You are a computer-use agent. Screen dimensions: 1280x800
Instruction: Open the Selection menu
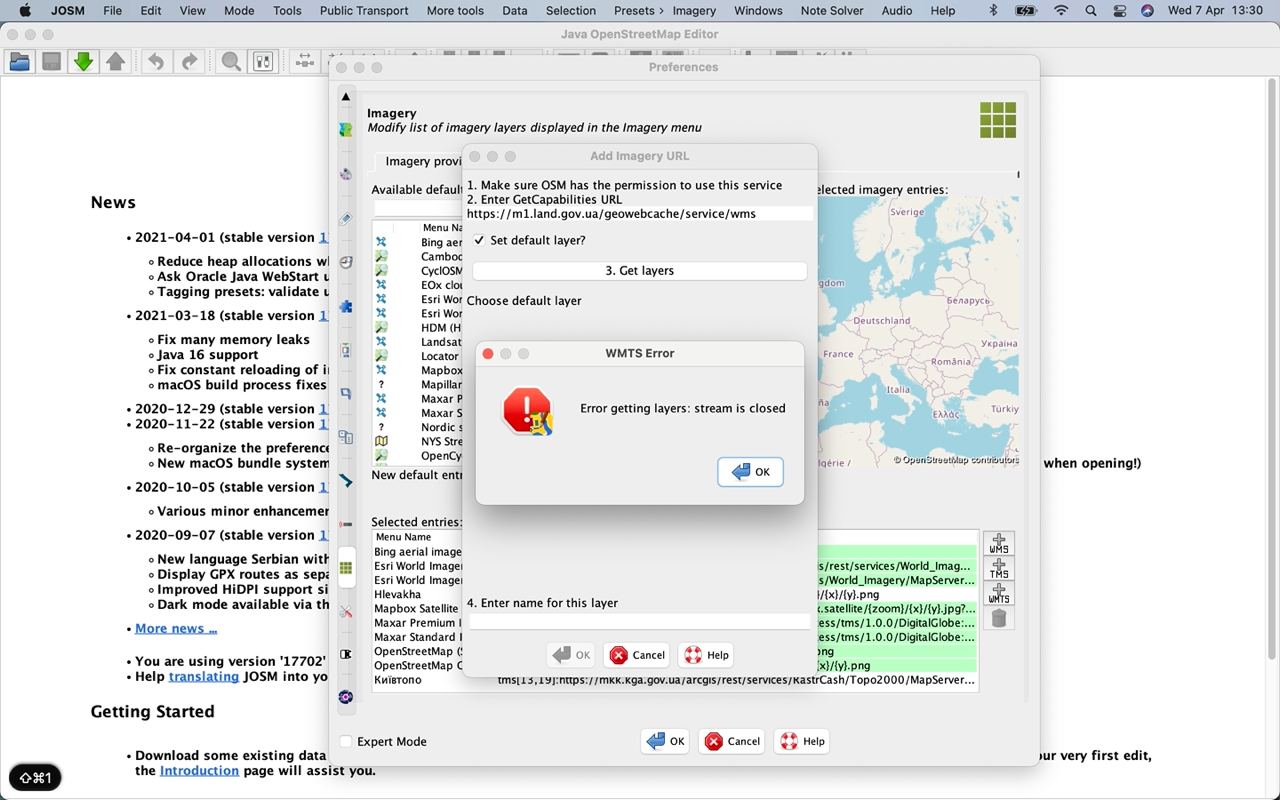(571, 11)
